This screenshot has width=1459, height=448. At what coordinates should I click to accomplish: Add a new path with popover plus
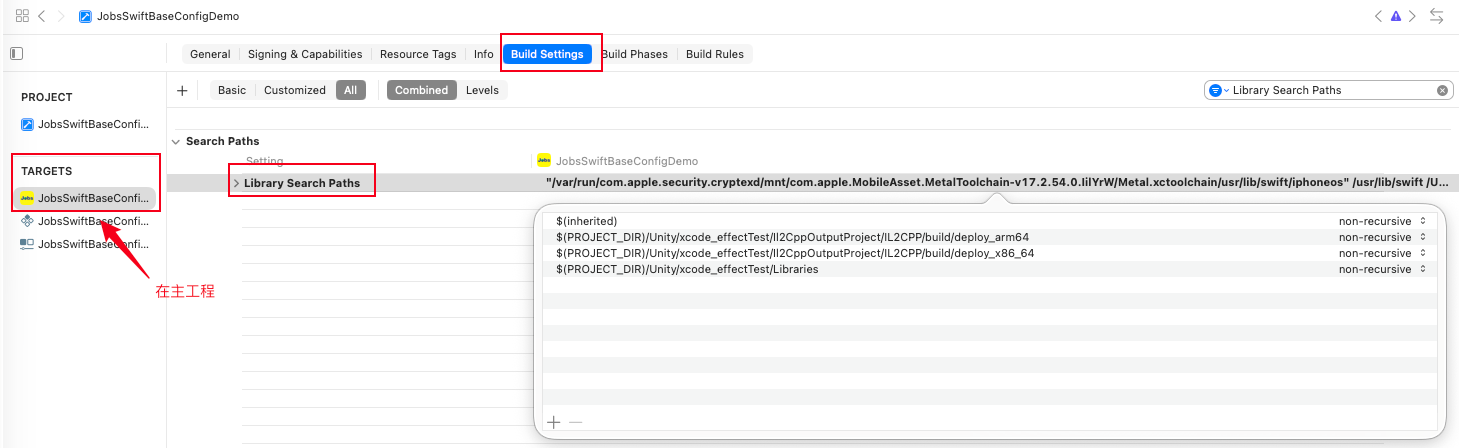pyautogui.click(x=554, y=422)
